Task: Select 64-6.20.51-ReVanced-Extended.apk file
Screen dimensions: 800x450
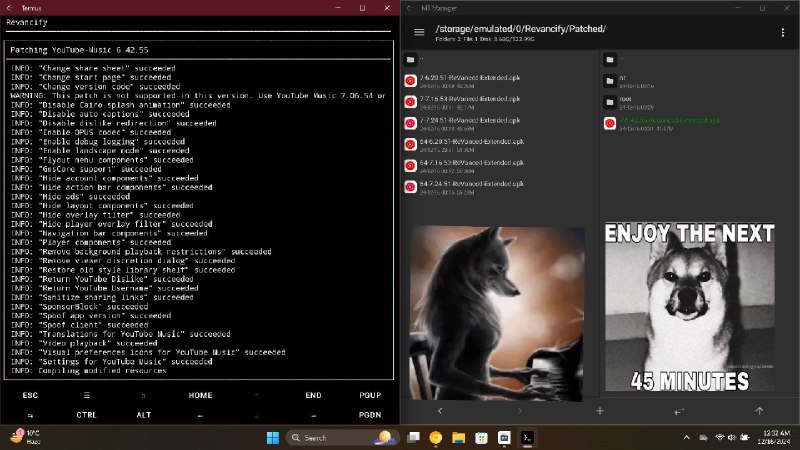Action: click(500, 144)
